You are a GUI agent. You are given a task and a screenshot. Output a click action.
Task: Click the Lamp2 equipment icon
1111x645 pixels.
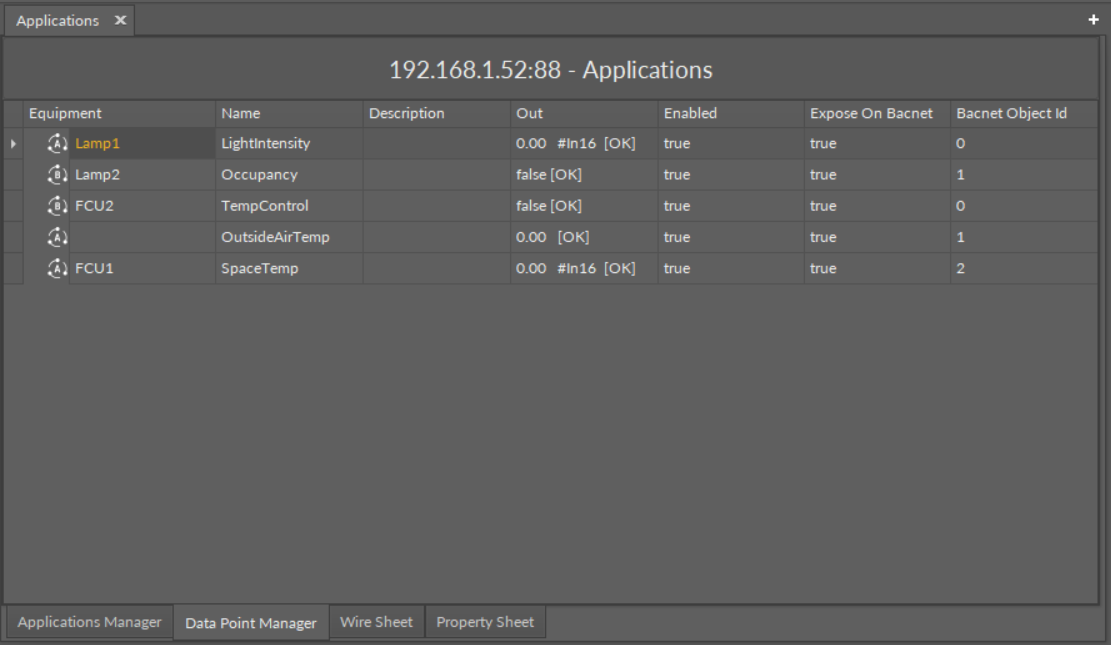pos(57,175)
